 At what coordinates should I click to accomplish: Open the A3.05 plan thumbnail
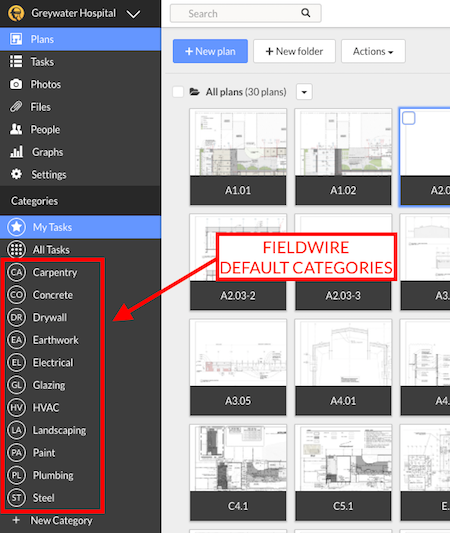238,367
